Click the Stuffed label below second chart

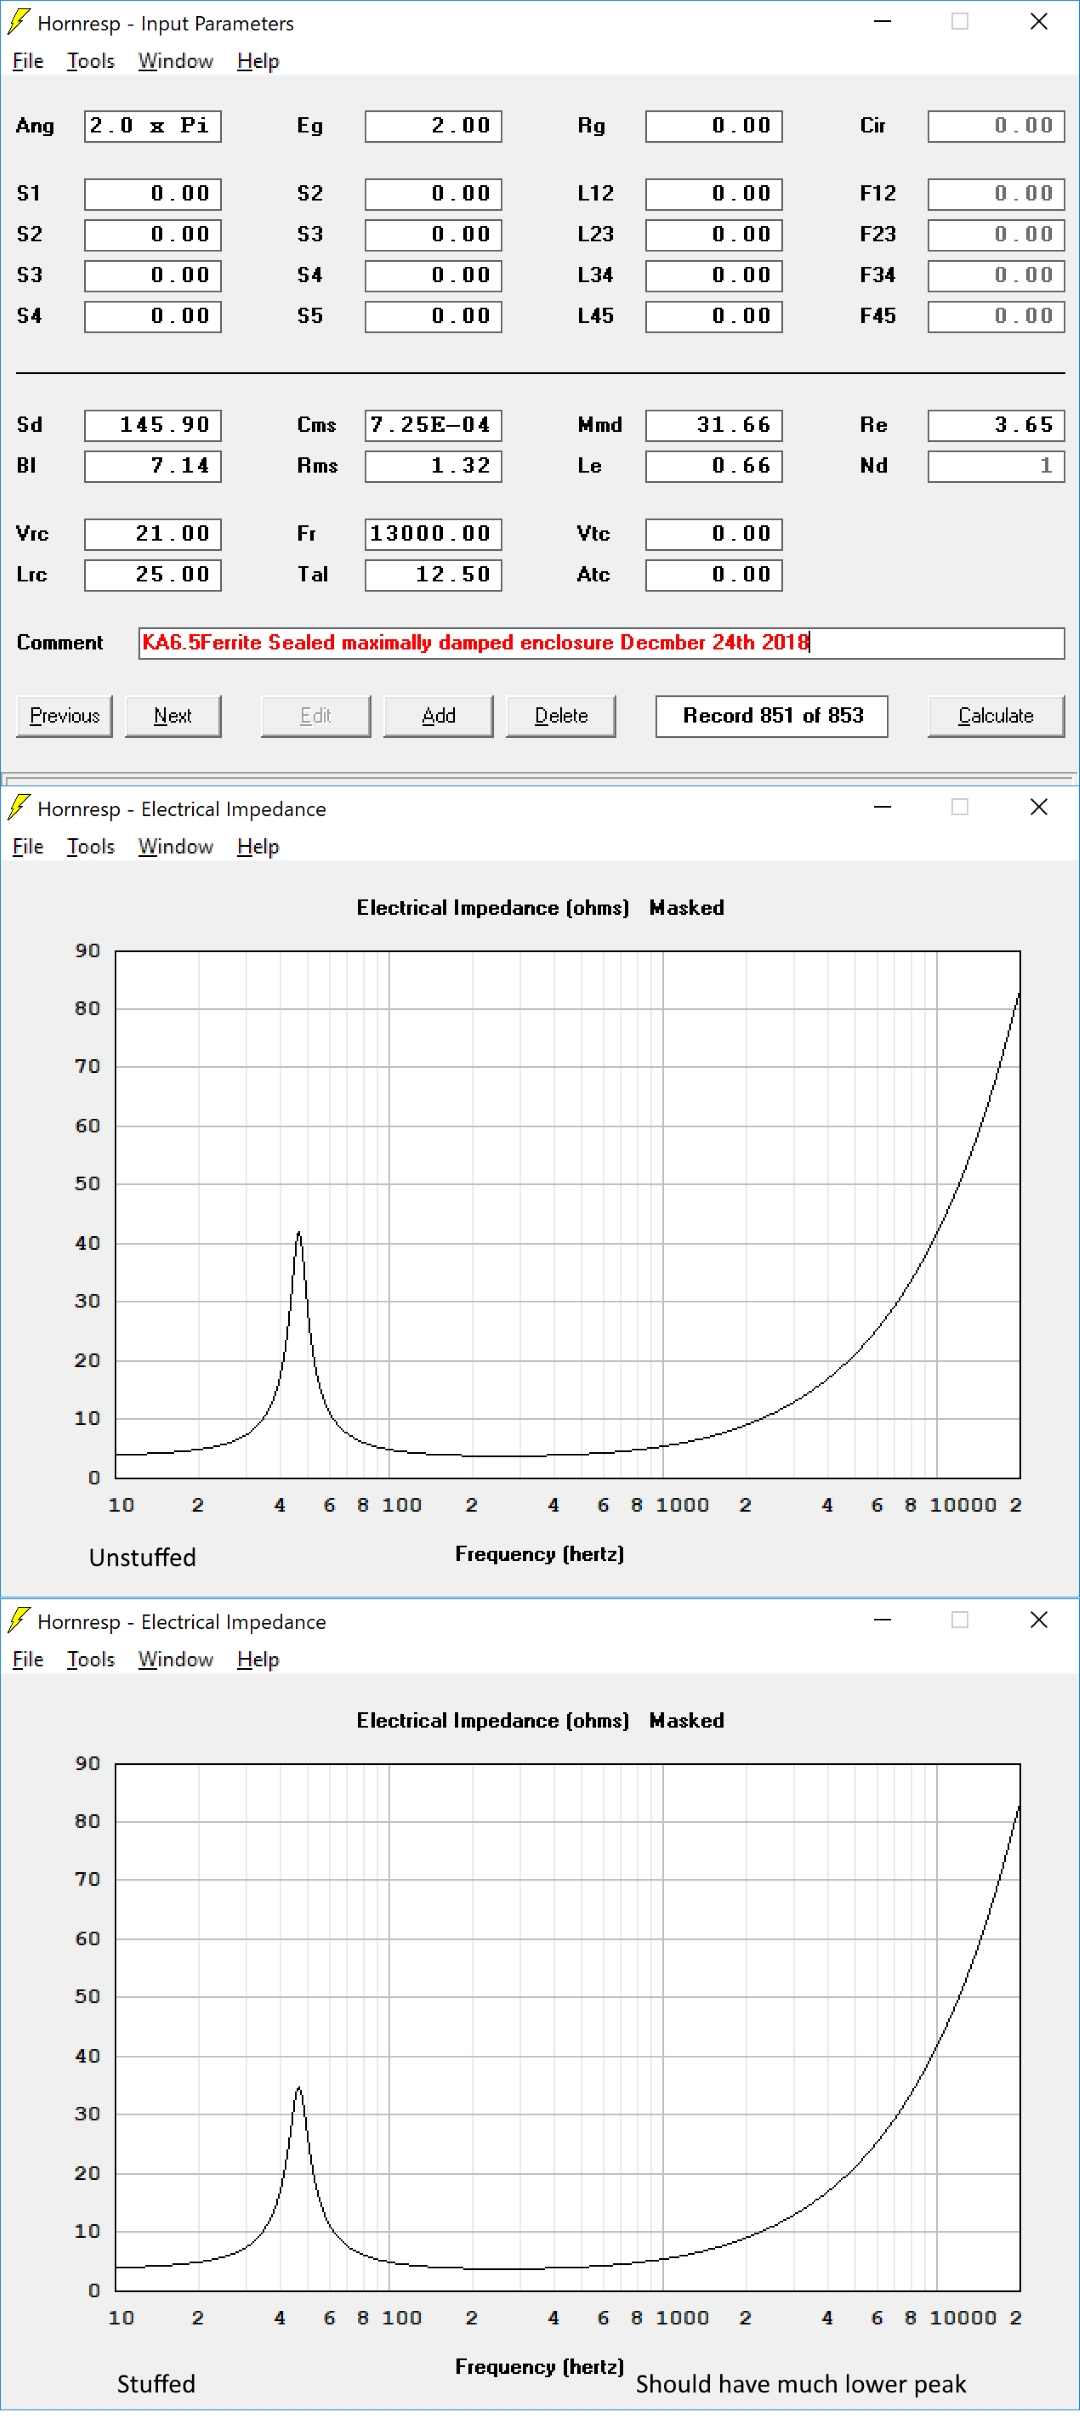point(156,2384)
